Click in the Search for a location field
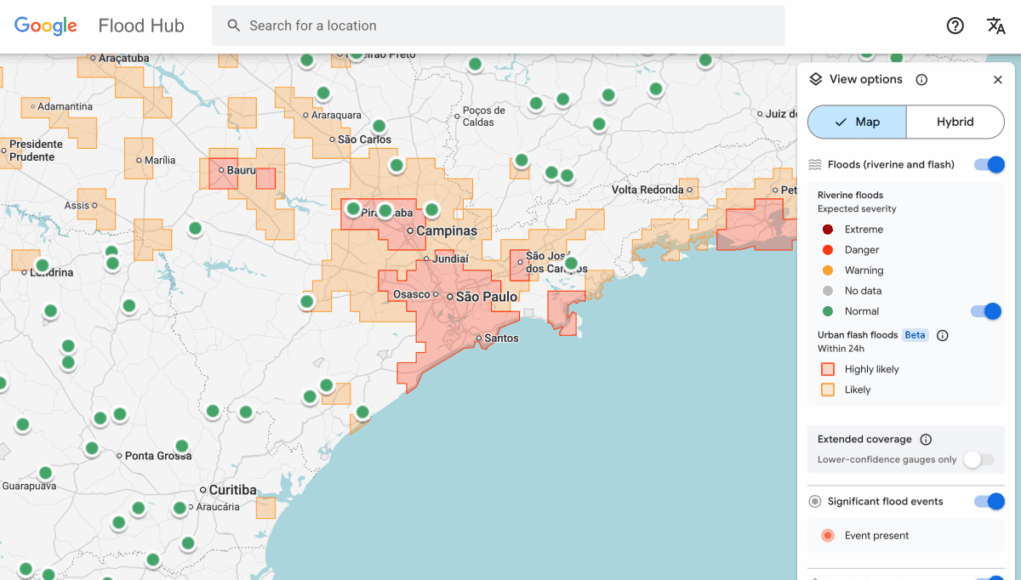The image size is (1021, 580). tap(500, 26)
